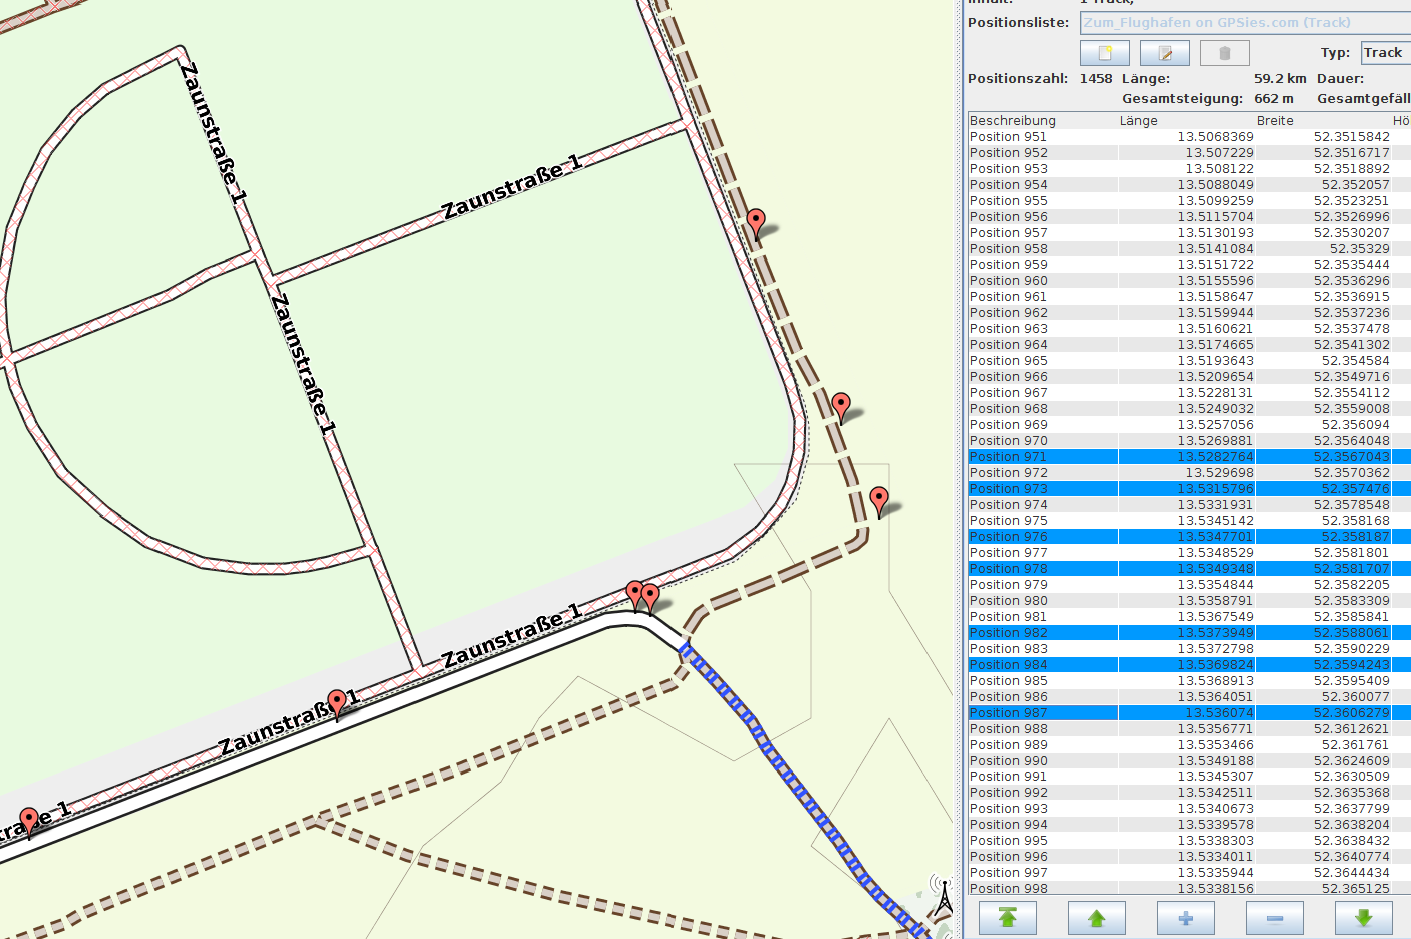Screen dimensions: 1411x939
Task: Click the Breite column header
Action: [1323, 120]
